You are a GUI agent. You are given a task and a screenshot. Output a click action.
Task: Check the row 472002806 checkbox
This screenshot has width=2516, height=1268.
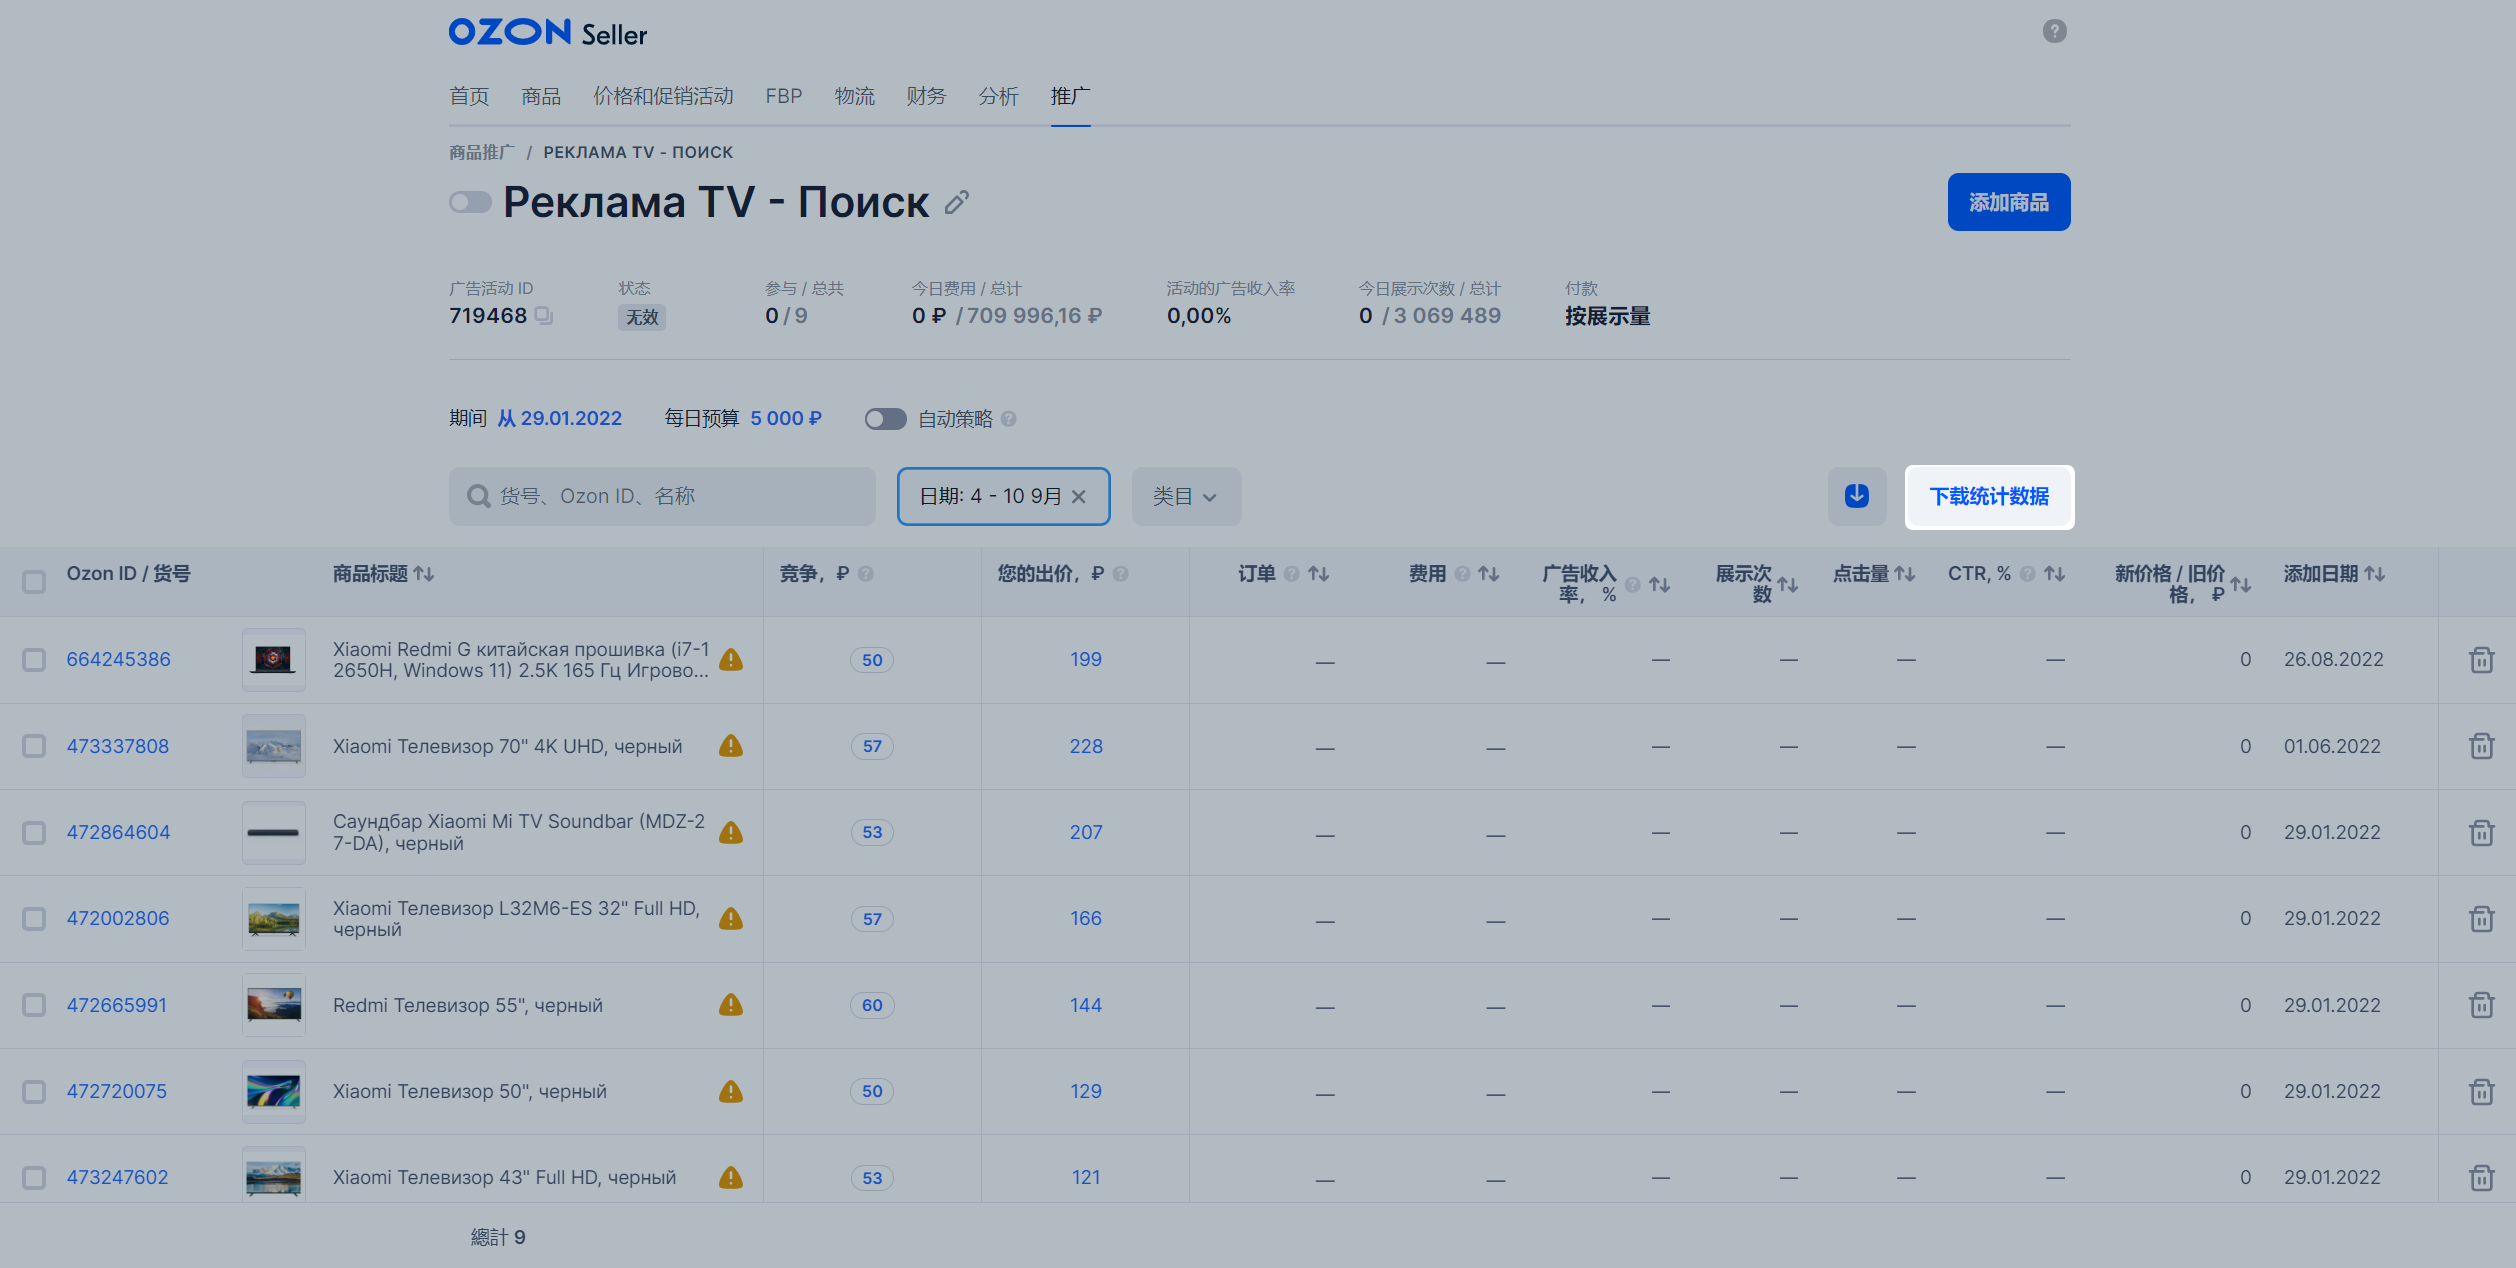coord(34,918)
